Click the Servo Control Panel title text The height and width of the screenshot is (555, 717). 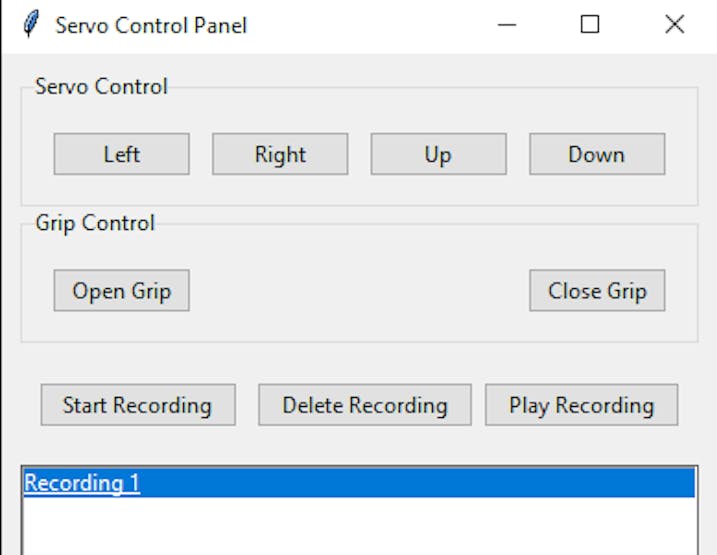pos(151,25)
